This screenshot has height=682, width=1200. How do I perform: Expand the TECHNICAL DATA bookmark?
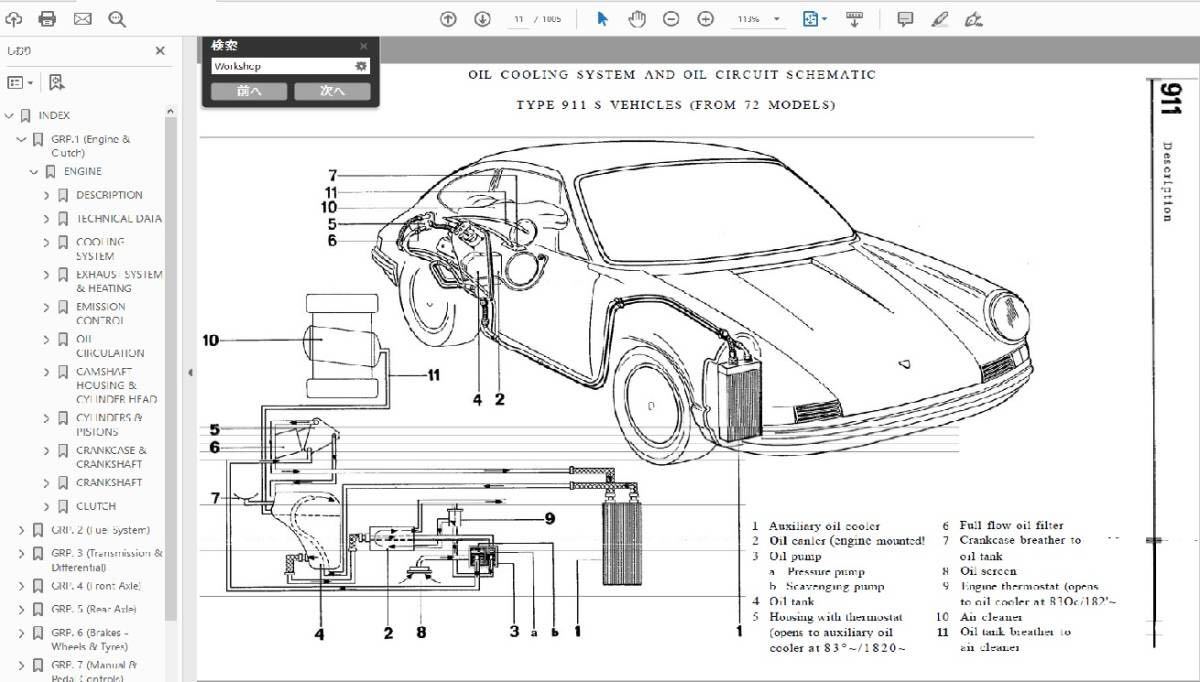46,218
